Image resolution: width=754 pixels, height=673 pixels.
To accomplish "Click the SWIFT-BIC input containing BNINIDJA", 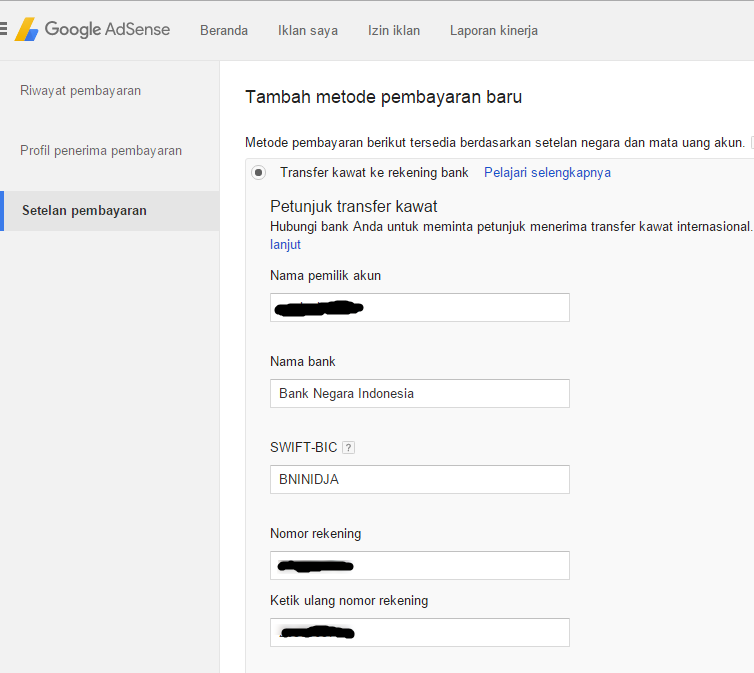I will click(420, 479).
